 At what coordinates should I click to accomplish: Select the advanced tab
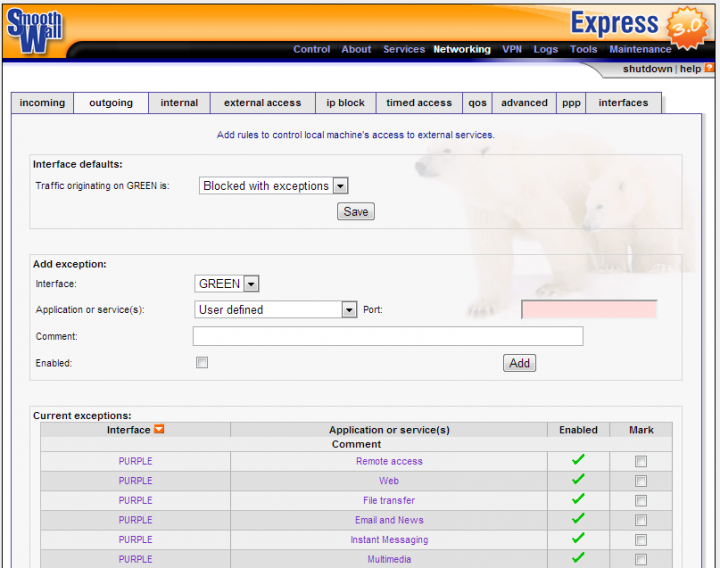click(x=524, y=103)
